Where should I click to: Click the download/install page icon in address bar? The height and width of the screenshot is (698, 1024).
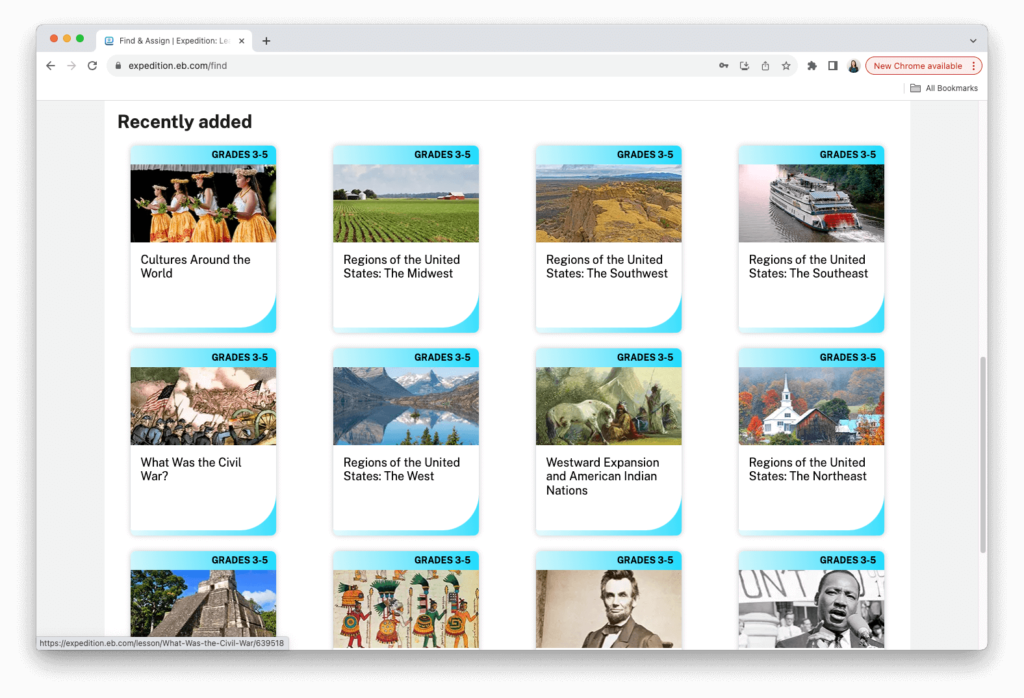pyautogui.click(x=744, y=65)
